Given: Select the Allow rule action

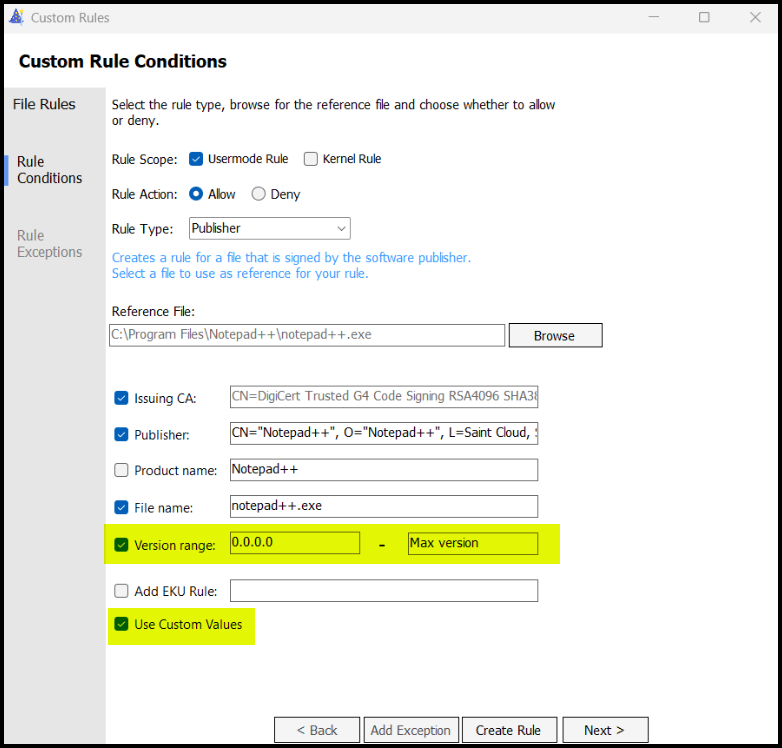Looking at the screenshot, I should (196, 193).
